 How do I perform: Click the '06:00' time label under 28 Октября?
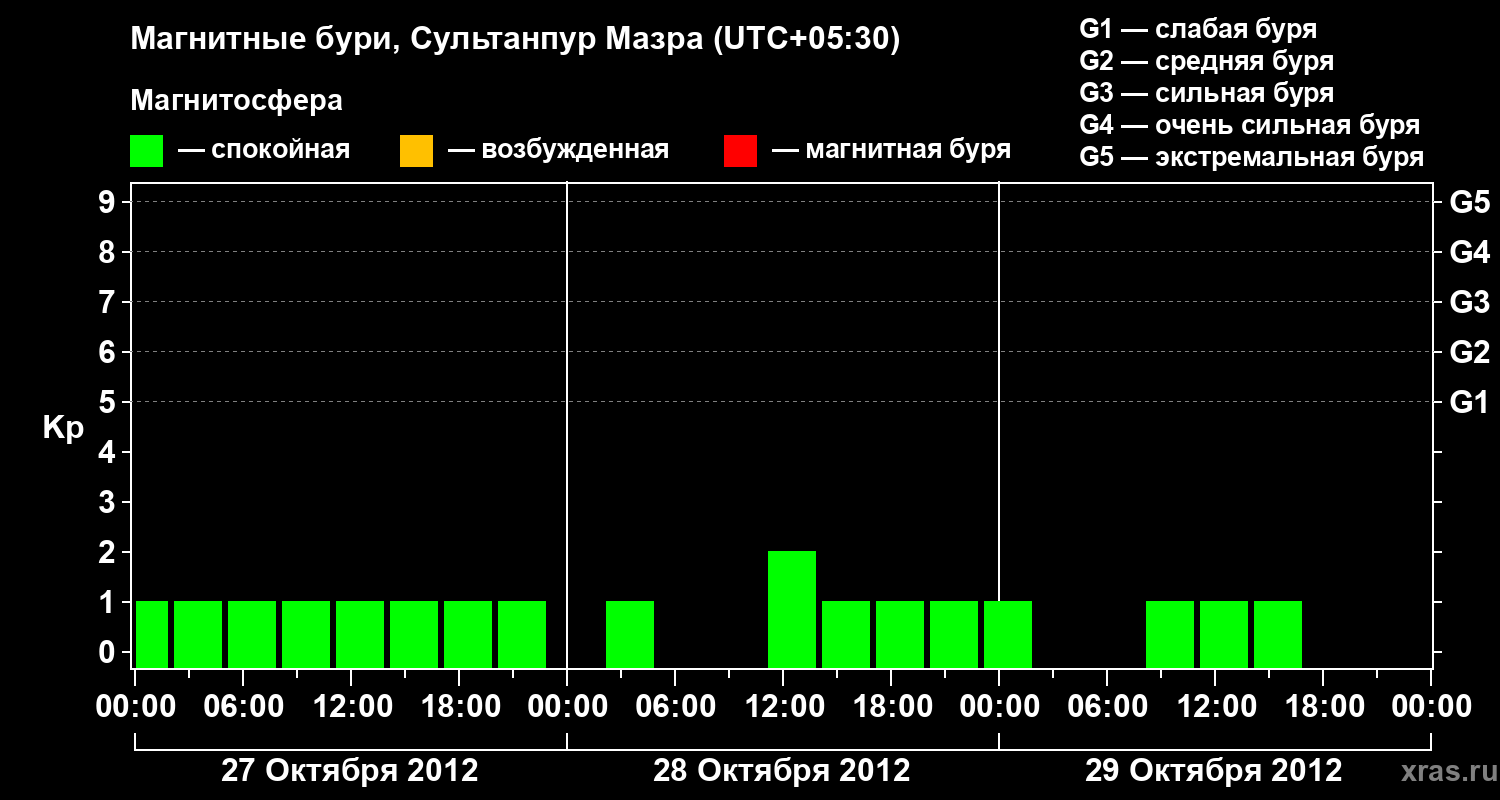[675, 706]
